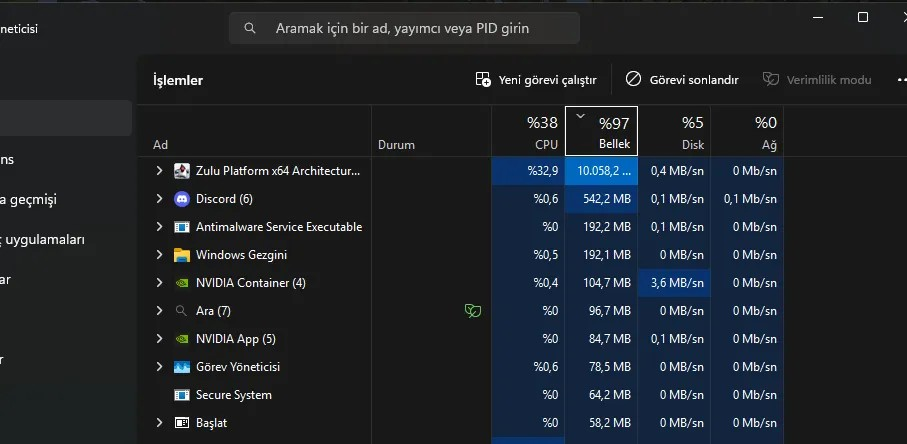This screenshot has height=444, width=907.
Task: Minimize the Task Manager window
Action: point(818,17)
